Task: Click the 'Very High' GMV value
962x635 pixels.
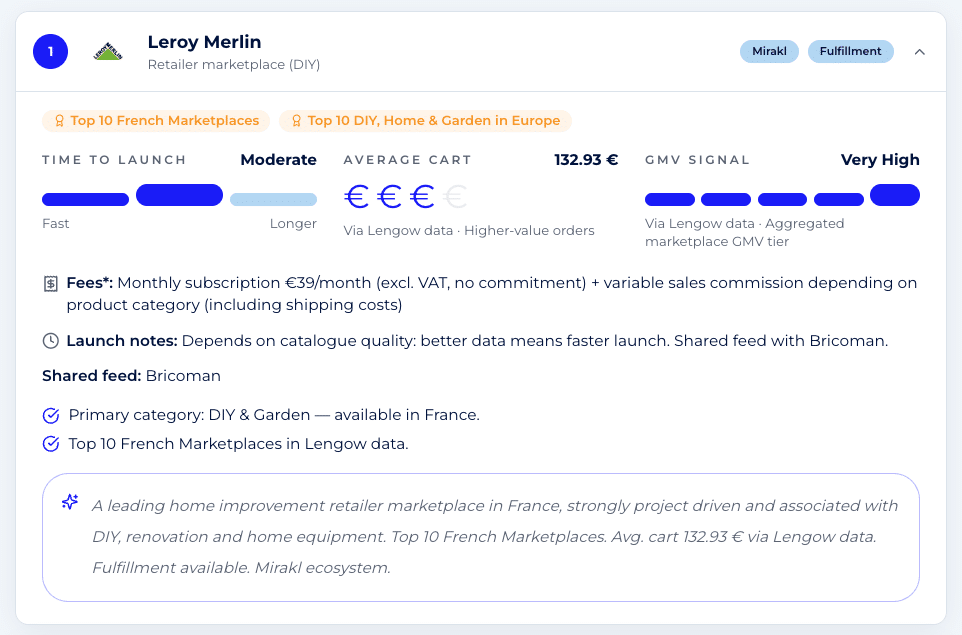Action: click(x=880, y=160)
